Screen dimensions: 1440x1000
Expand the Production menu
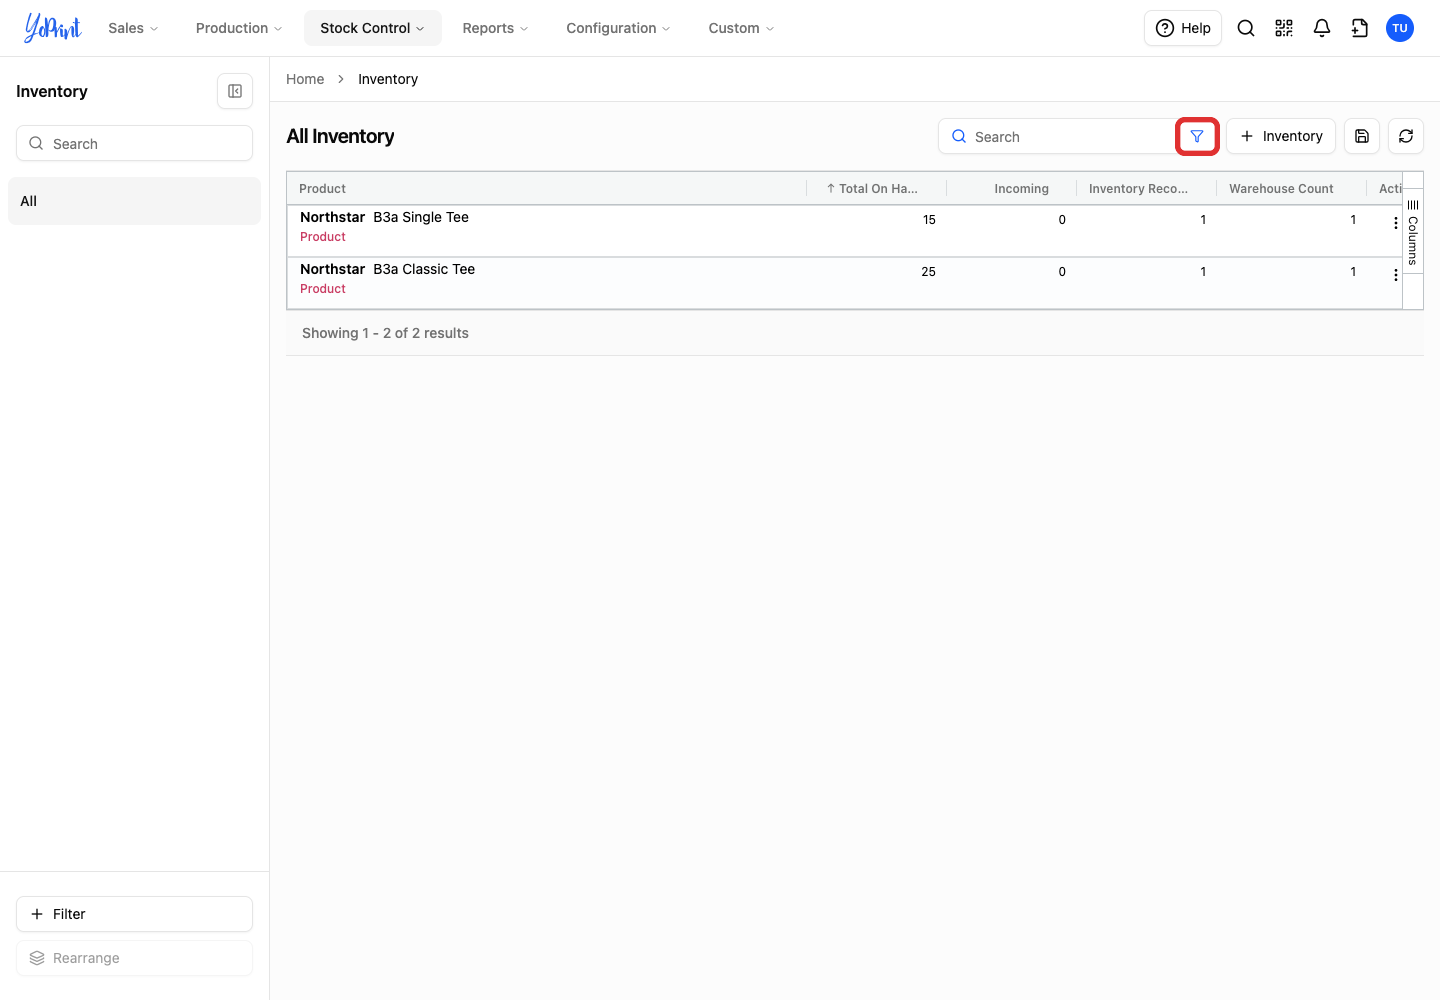pyautogui.click(x=239, y=28)
